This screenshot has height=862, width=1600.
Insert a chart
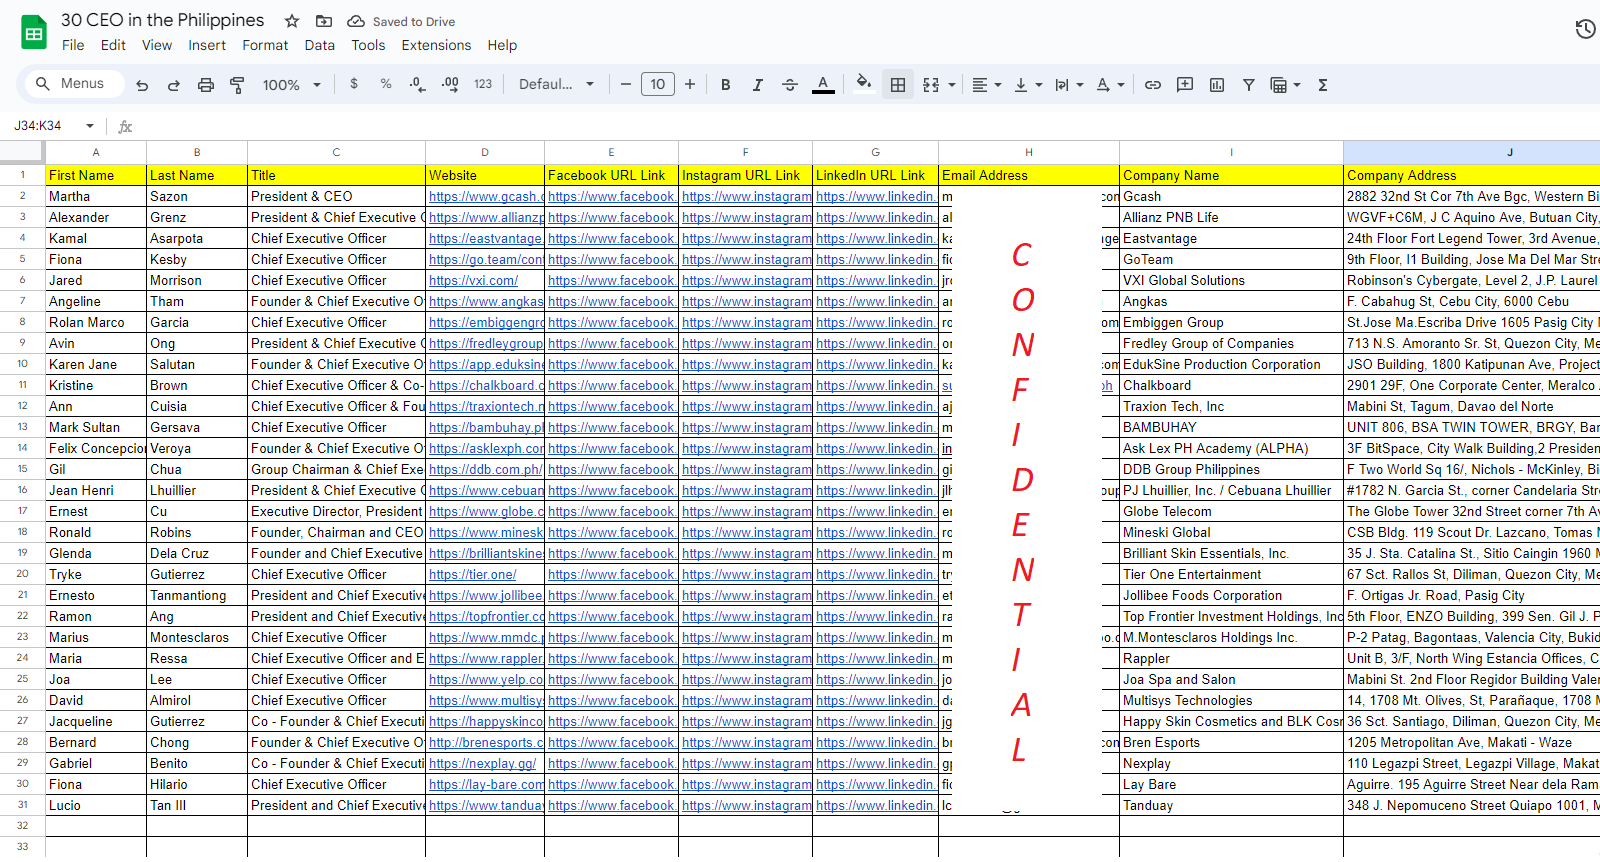[1217, 85]
